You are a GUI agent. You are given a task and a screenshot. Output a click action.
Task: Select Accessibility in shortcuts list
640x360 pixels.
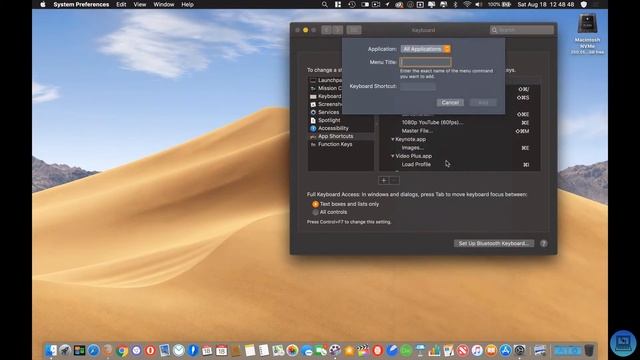pyautogui.click(x=340, y=128)
